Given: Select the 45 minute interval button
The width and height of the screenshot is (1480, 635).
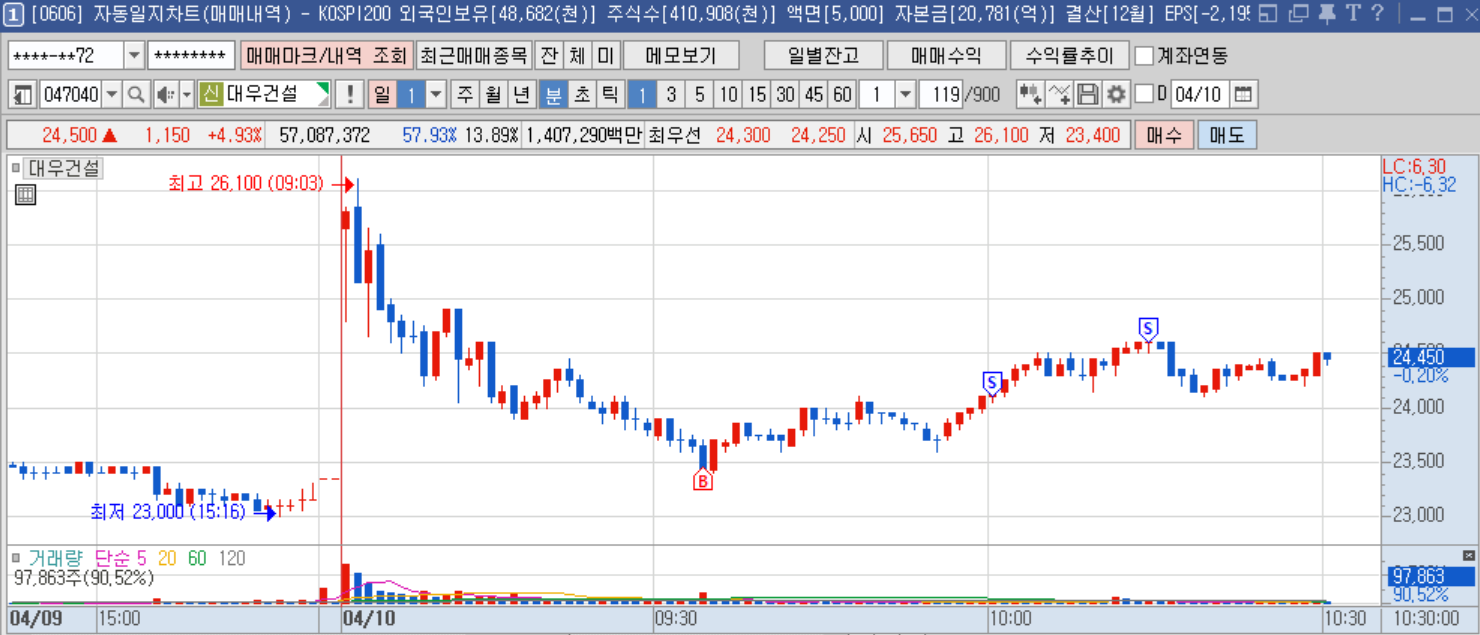Looking at the screenshot, I should point(814,95).
